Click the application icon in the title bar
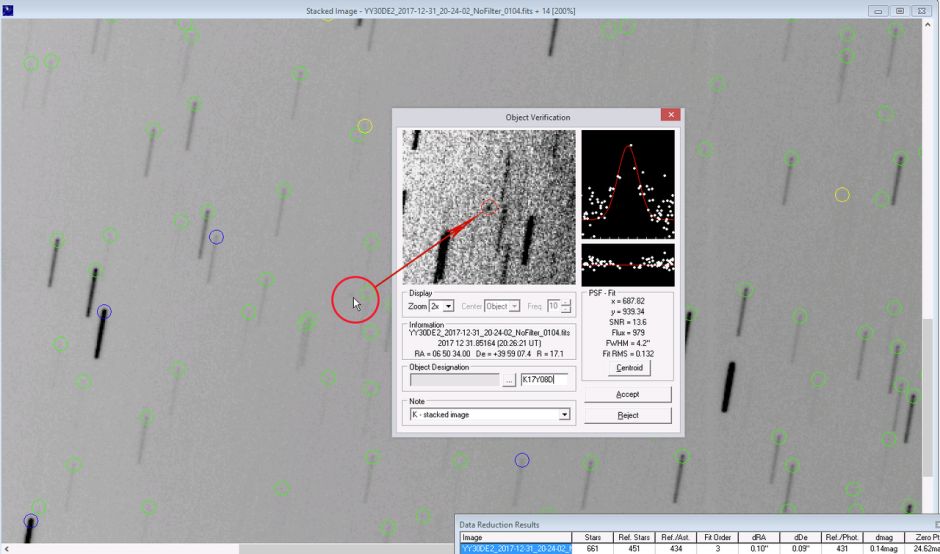This screenshot has width=940, height=554. click(8, 10)
